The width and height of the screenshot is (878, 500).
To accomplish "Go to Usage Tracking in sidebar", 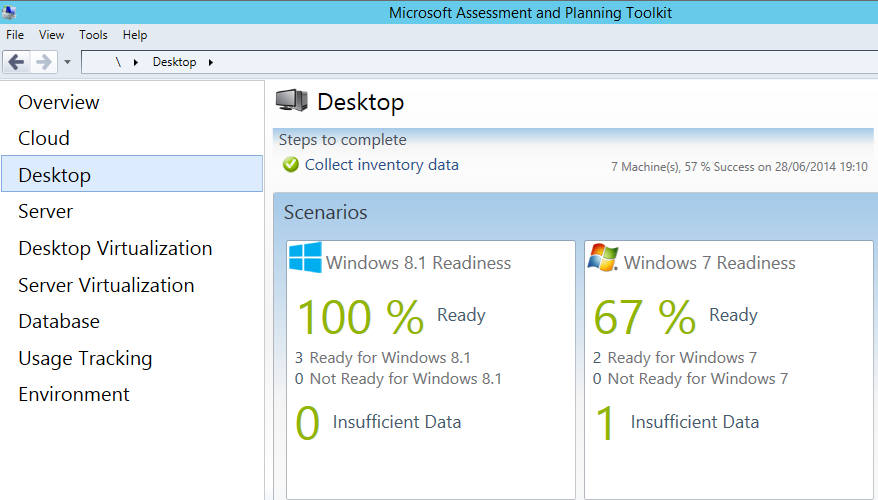I will (85, 358).
